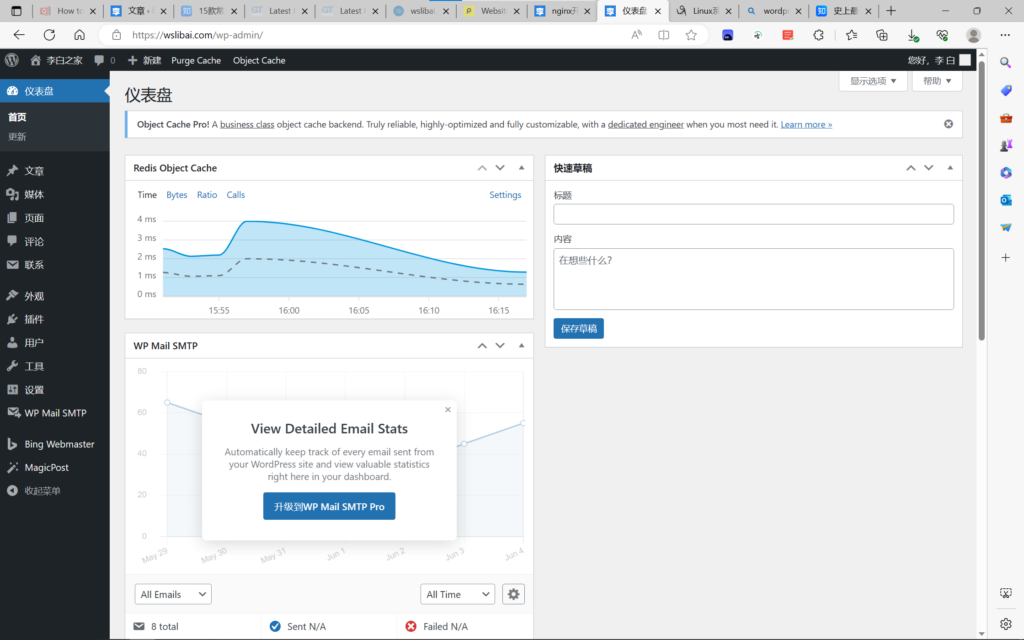Add page to favorites star icon
The height and width of the screenshot is (640, 1024).
691,34
